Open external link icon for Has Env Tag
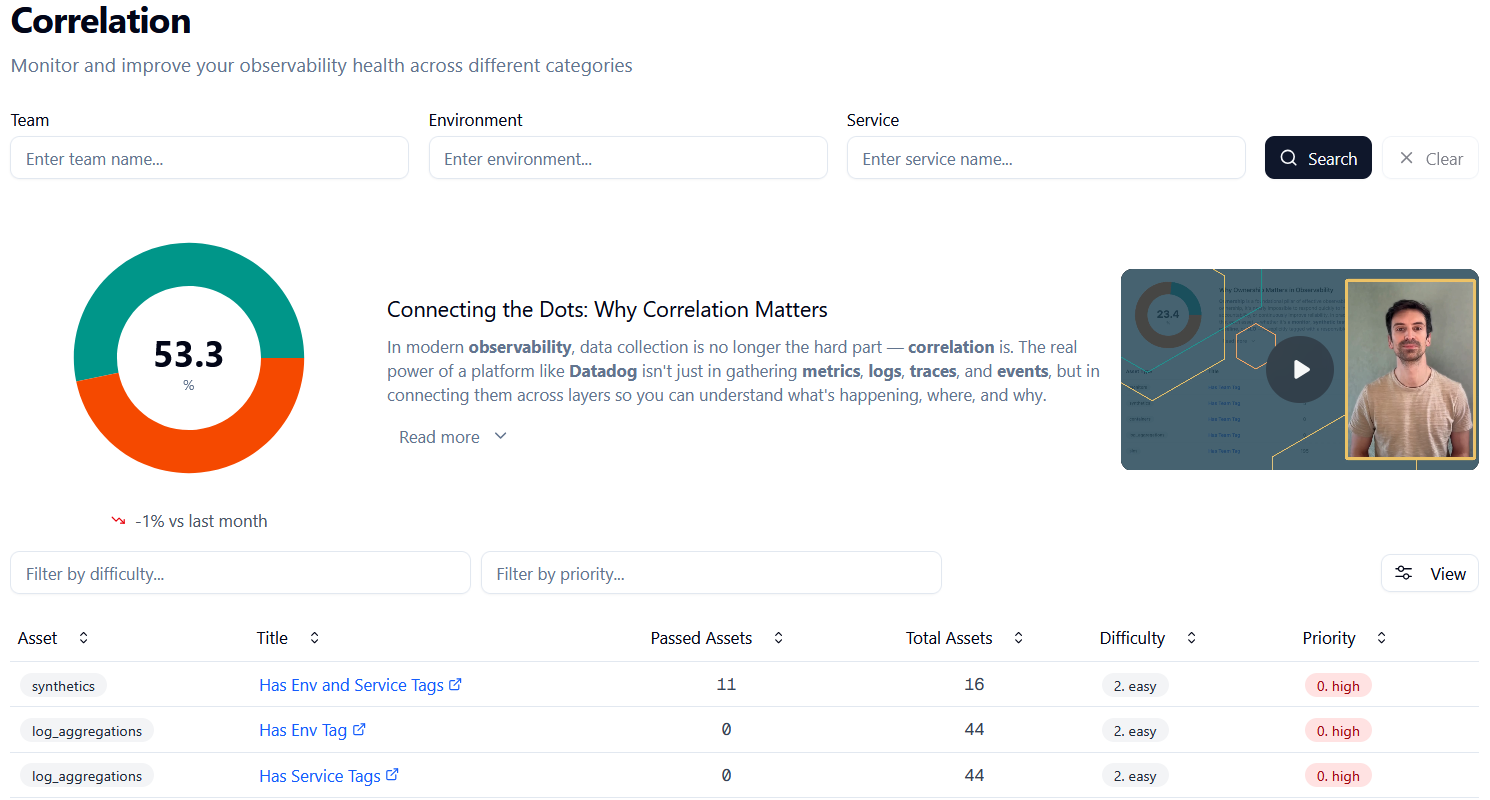 (360, 730)
